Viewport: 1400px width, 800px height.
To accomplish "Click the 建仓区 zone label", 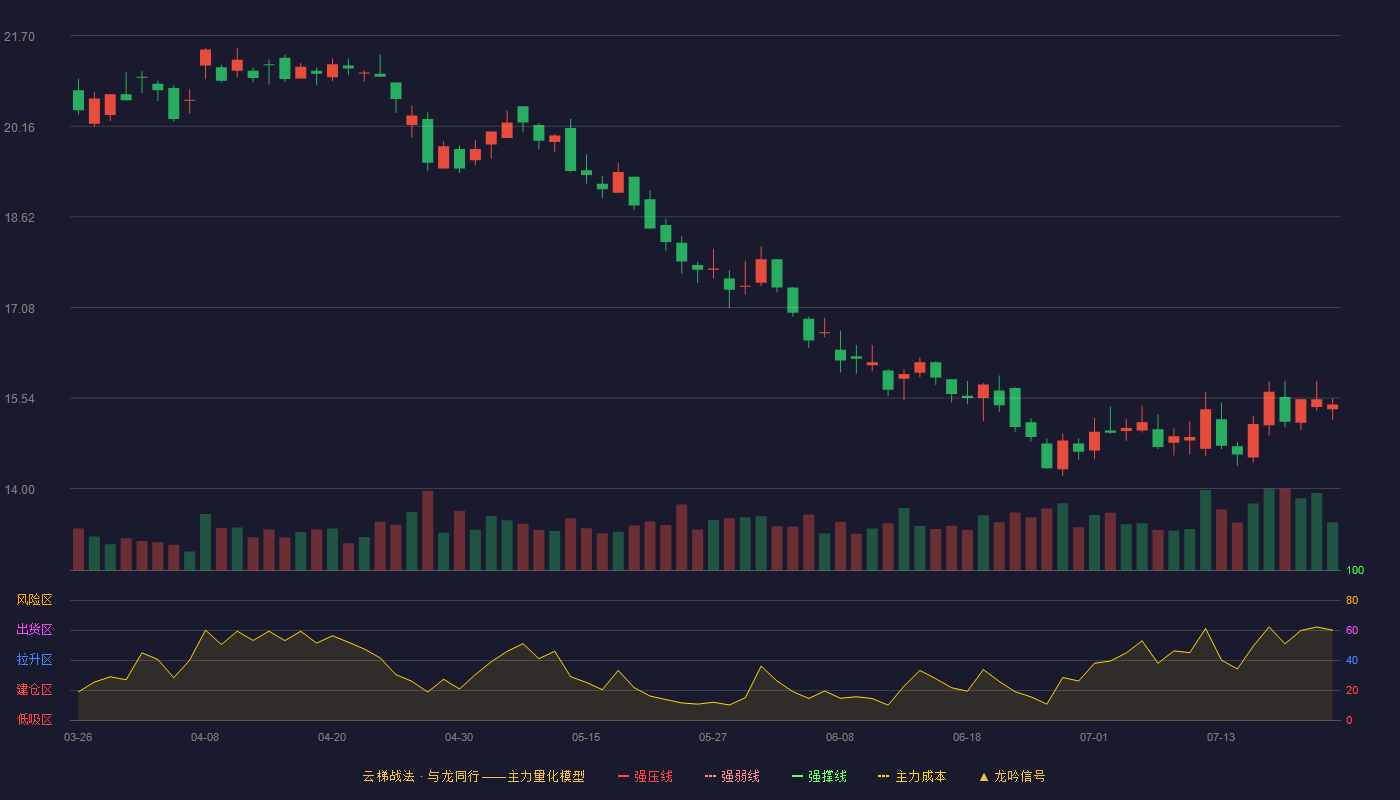I will pos(34,690).
